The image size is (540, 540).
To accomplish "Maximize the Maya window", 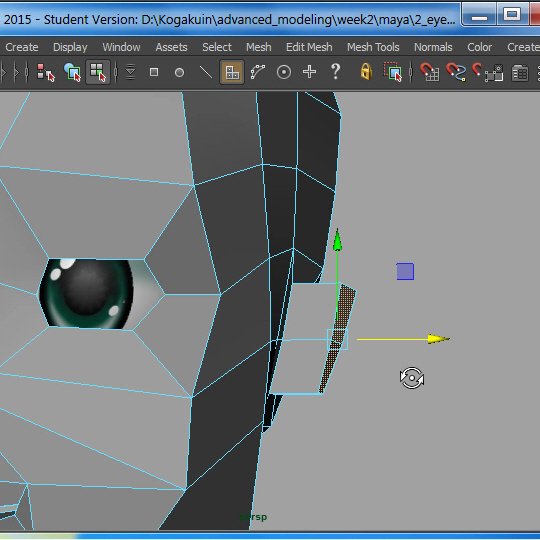I will click(x=512, y=14).
